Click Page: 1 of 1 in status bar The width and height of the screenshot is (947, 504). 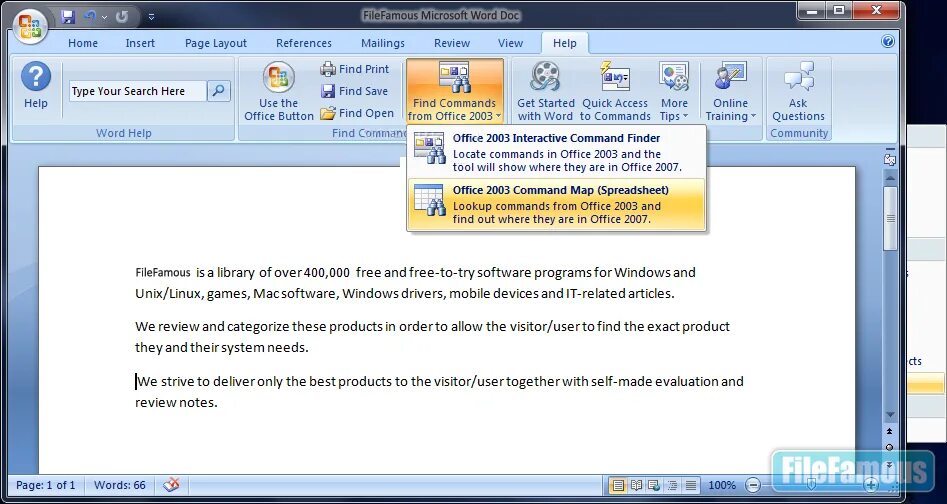(x=46, y=485)
